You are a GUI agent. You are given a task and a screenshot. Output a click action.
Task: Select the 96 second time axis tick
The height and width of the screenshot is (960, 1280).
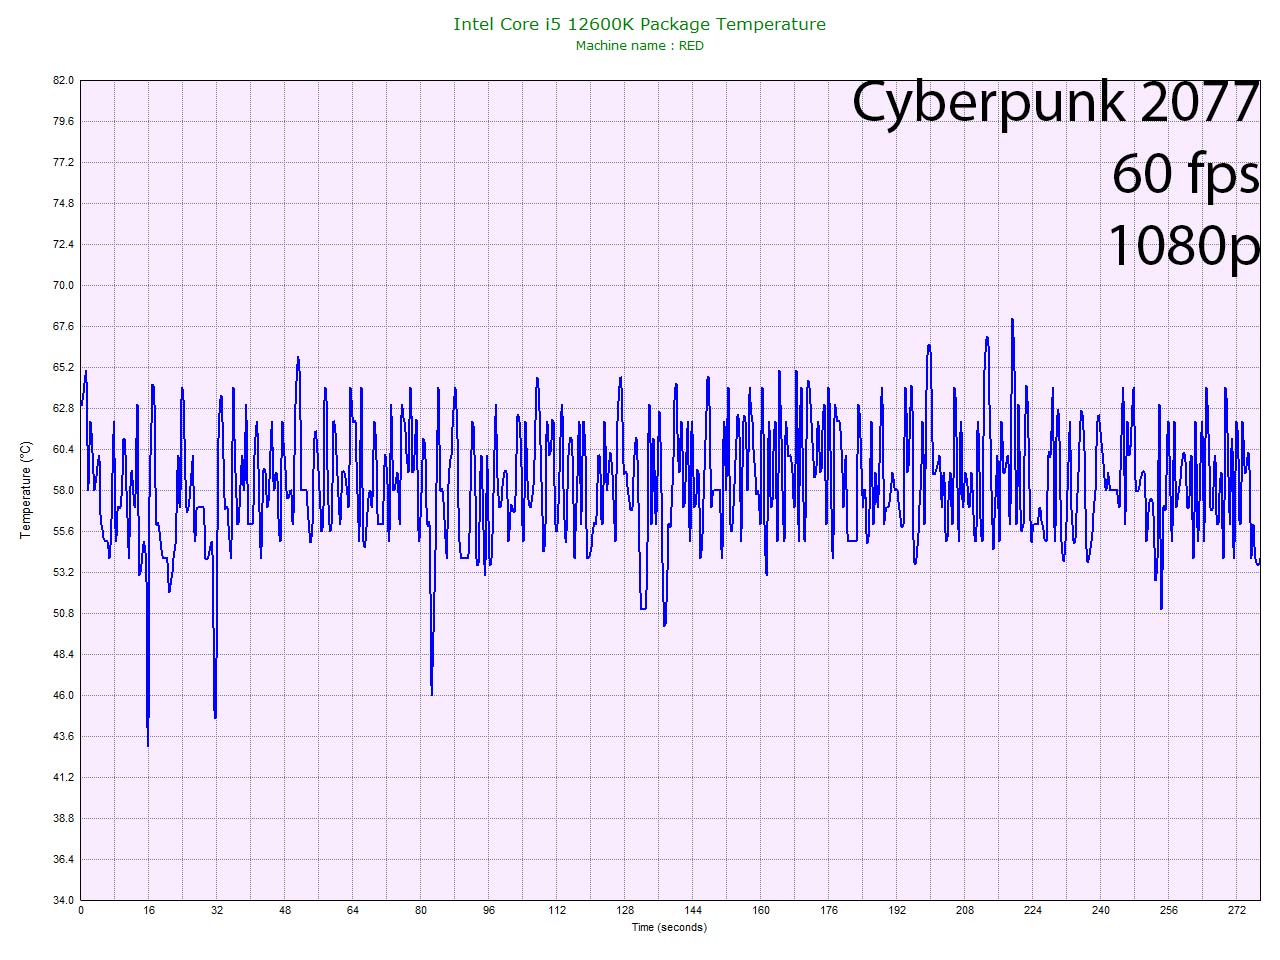click(489, 910)
